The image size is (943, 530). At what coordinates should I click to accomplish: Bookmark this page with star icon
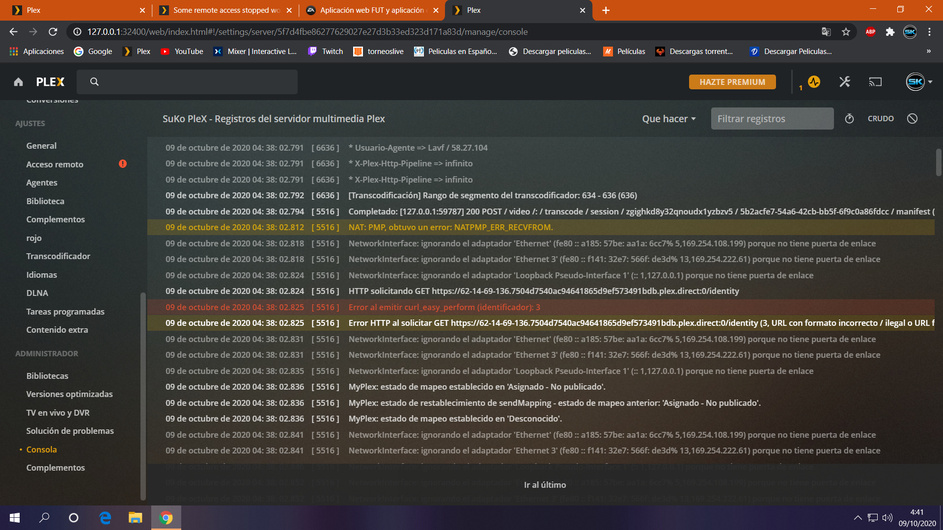pyautogui.click(x=846, y=32)
